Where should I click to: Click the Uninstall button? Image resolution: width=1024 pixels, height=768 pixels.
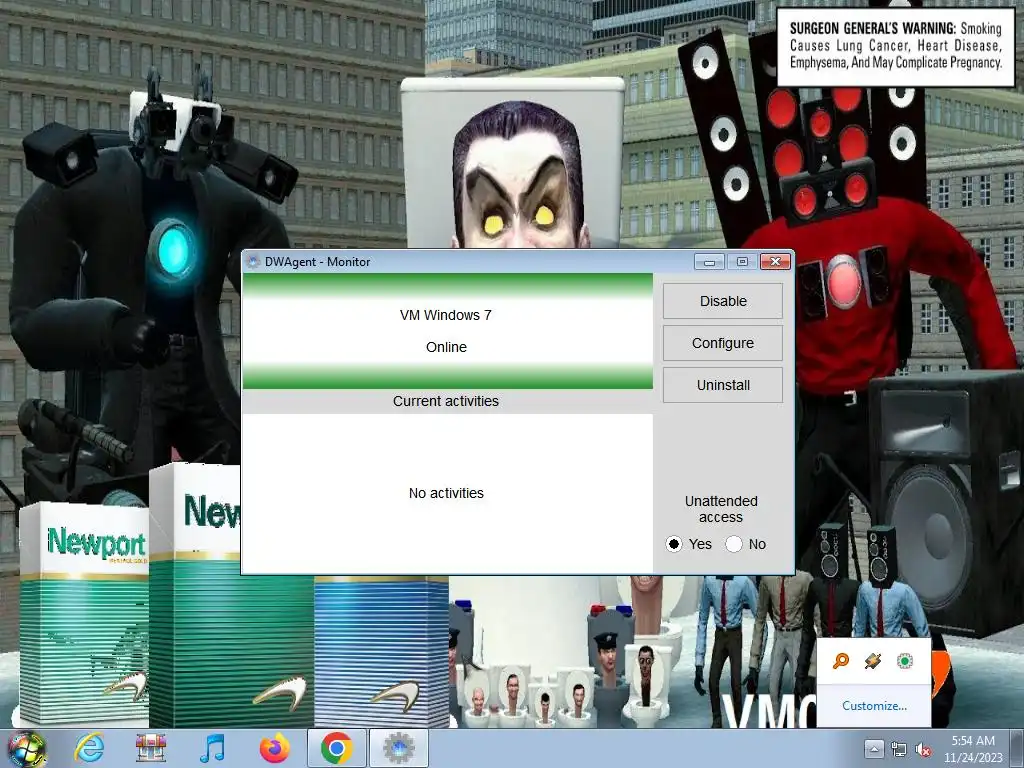722,385
